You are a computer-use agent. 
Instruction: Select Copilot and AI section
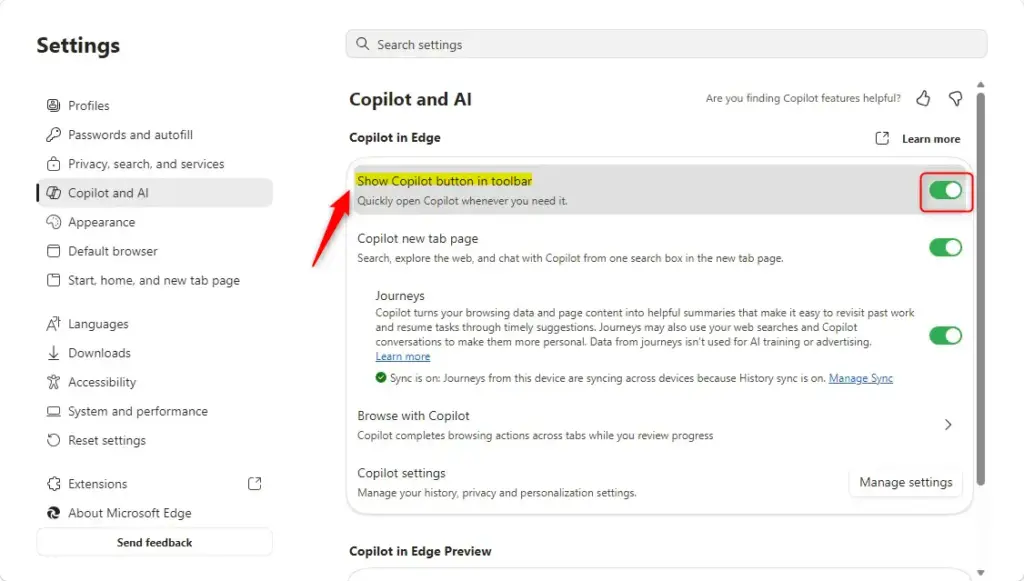[155, 193]
